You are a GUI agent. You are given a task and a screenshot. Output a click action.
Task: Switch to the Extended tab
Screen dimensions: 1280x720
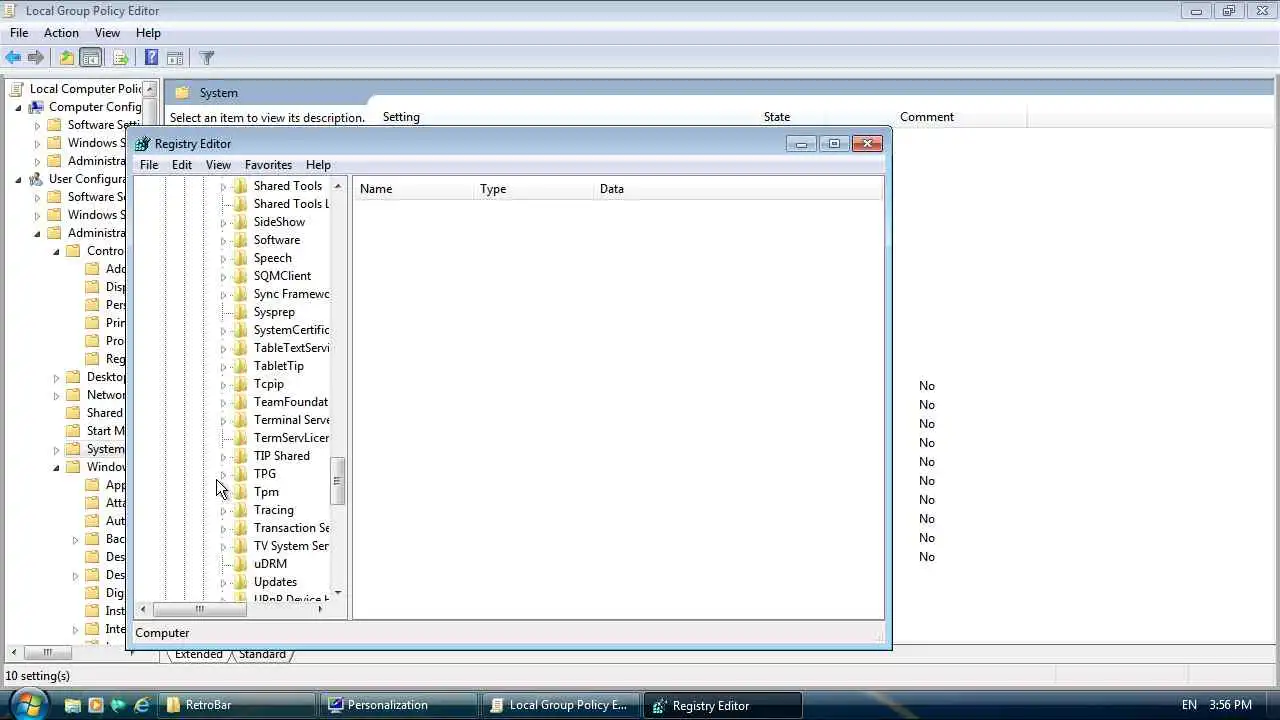click(x=199, y=654)
